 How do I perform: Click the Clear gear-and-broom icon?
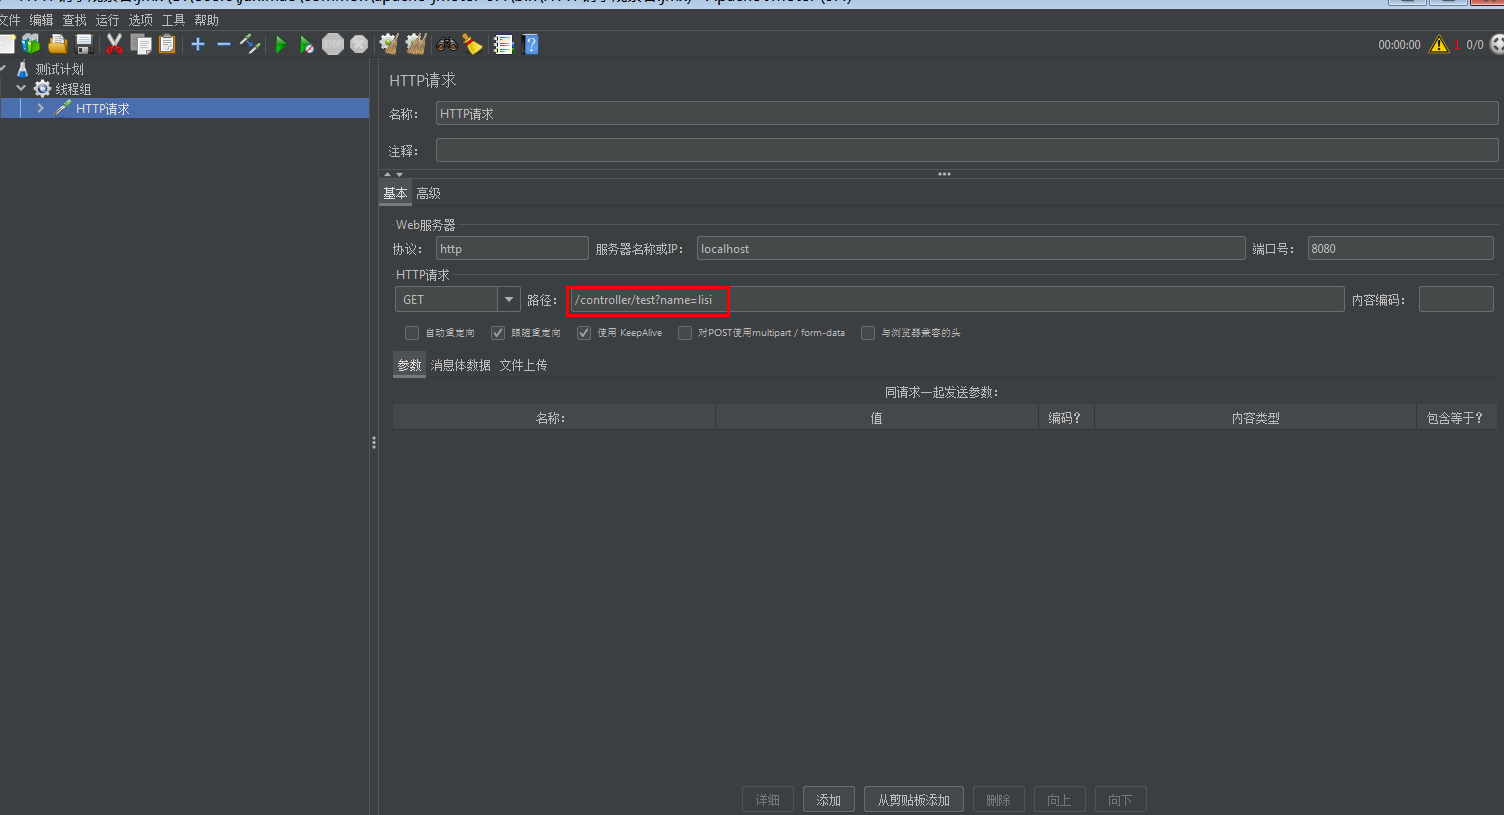tap(389, 44)
